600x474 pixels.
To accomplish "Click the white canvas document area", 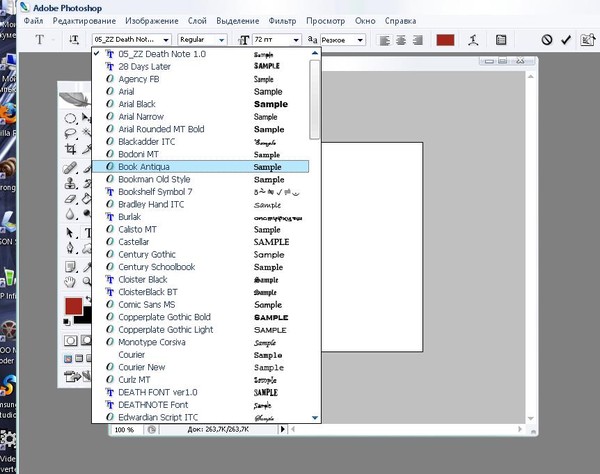I will (372, 247).
